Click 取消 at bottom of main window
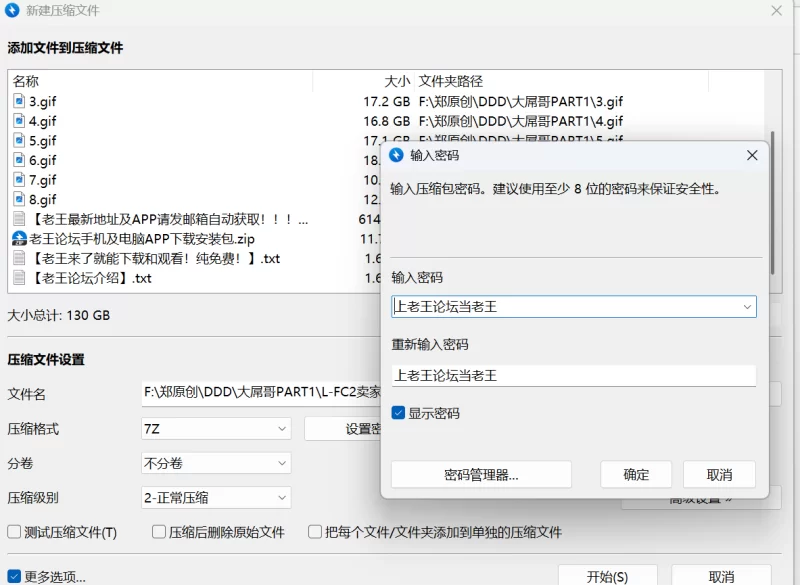 721,576
